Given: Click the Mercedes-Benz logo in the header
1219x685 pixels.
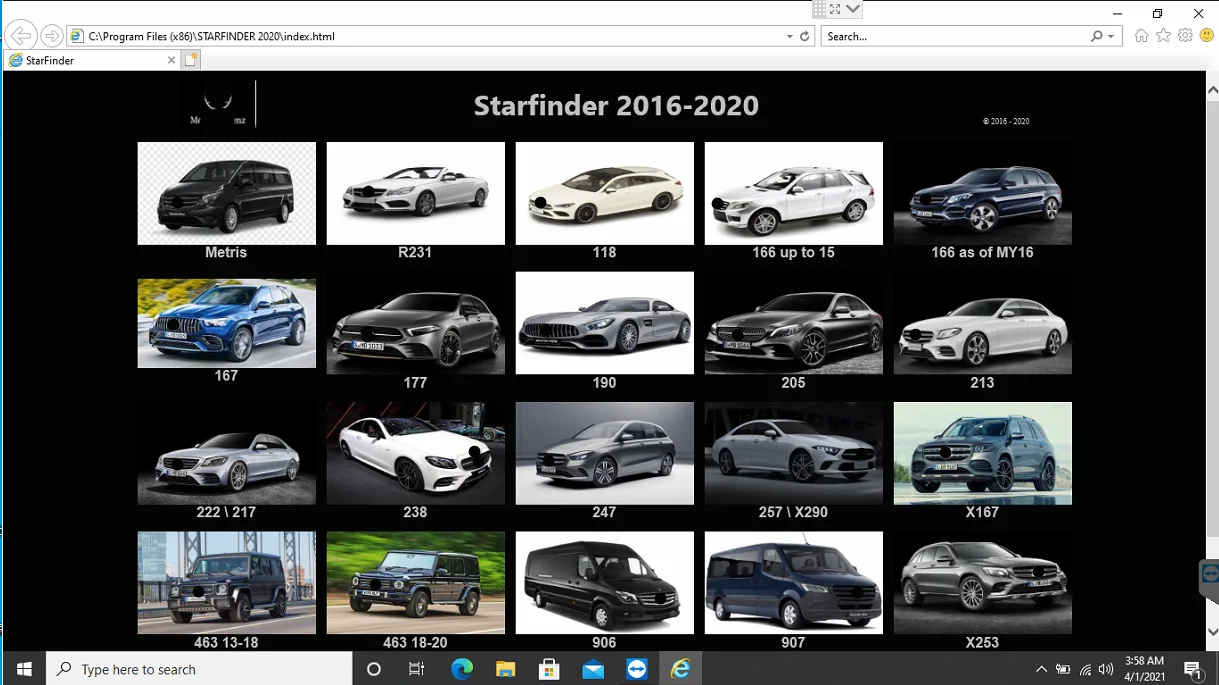Looking at the screenshot, I should pos(218,104).
